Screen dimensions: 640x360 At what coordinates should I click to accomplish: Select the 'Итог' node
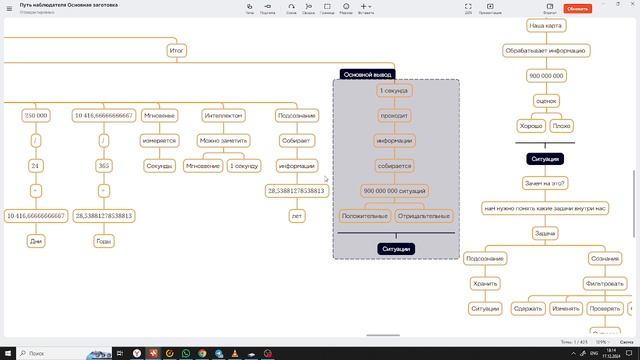(x=176, y=51)
